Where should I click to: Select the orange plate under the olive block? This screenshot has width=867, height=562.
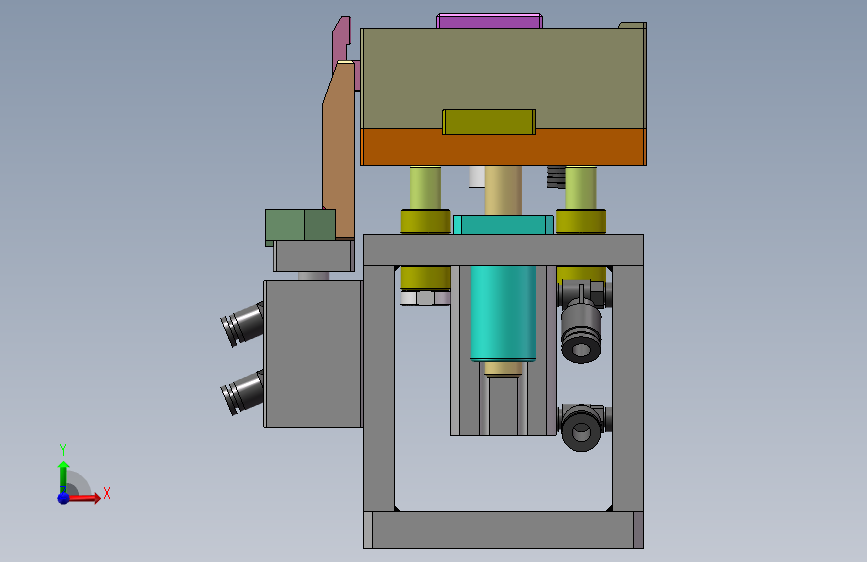503,147
